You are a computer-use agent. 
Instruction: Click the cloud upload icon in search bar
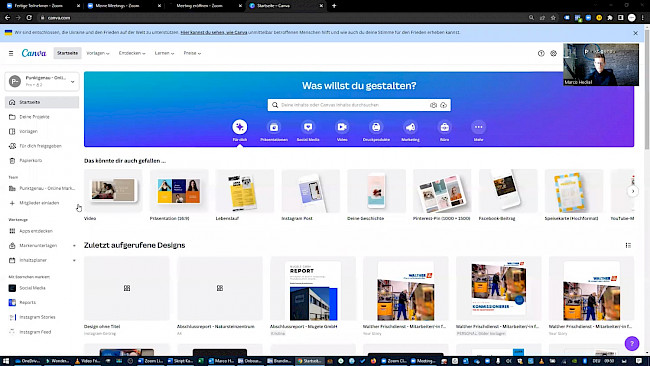point(444,105)
